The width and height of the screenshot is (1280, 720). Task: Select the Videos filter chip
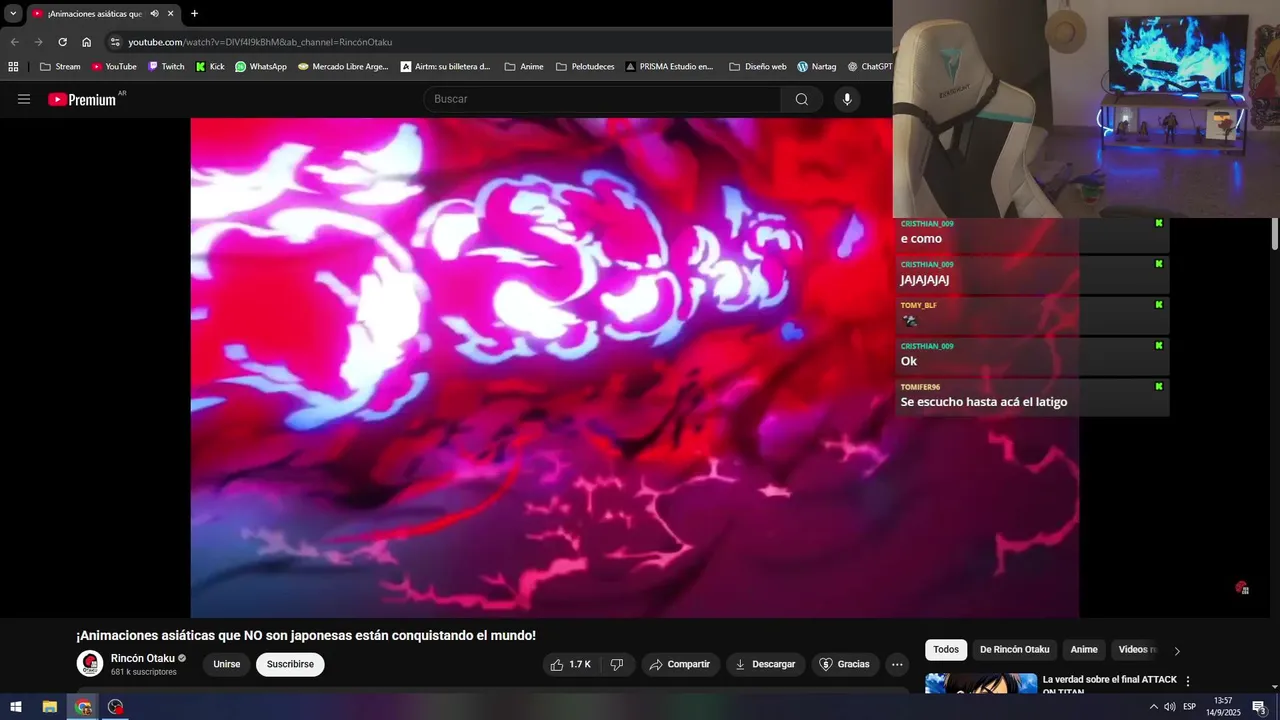pyautogui.click(x=1134, y=650)
